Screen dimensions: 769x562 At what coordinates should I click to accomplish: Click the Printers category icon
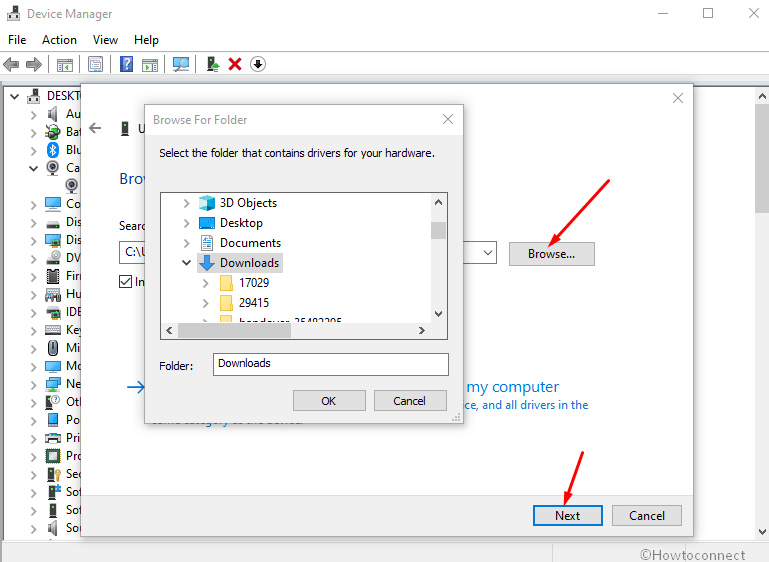click(53, 437)
